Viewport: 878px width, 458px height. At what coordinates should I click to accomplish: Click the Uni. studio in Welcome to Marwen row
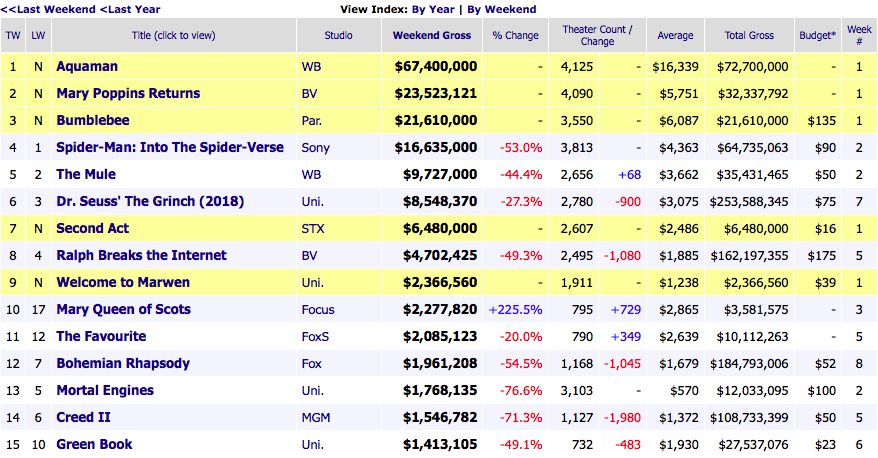tap(312, 282)
